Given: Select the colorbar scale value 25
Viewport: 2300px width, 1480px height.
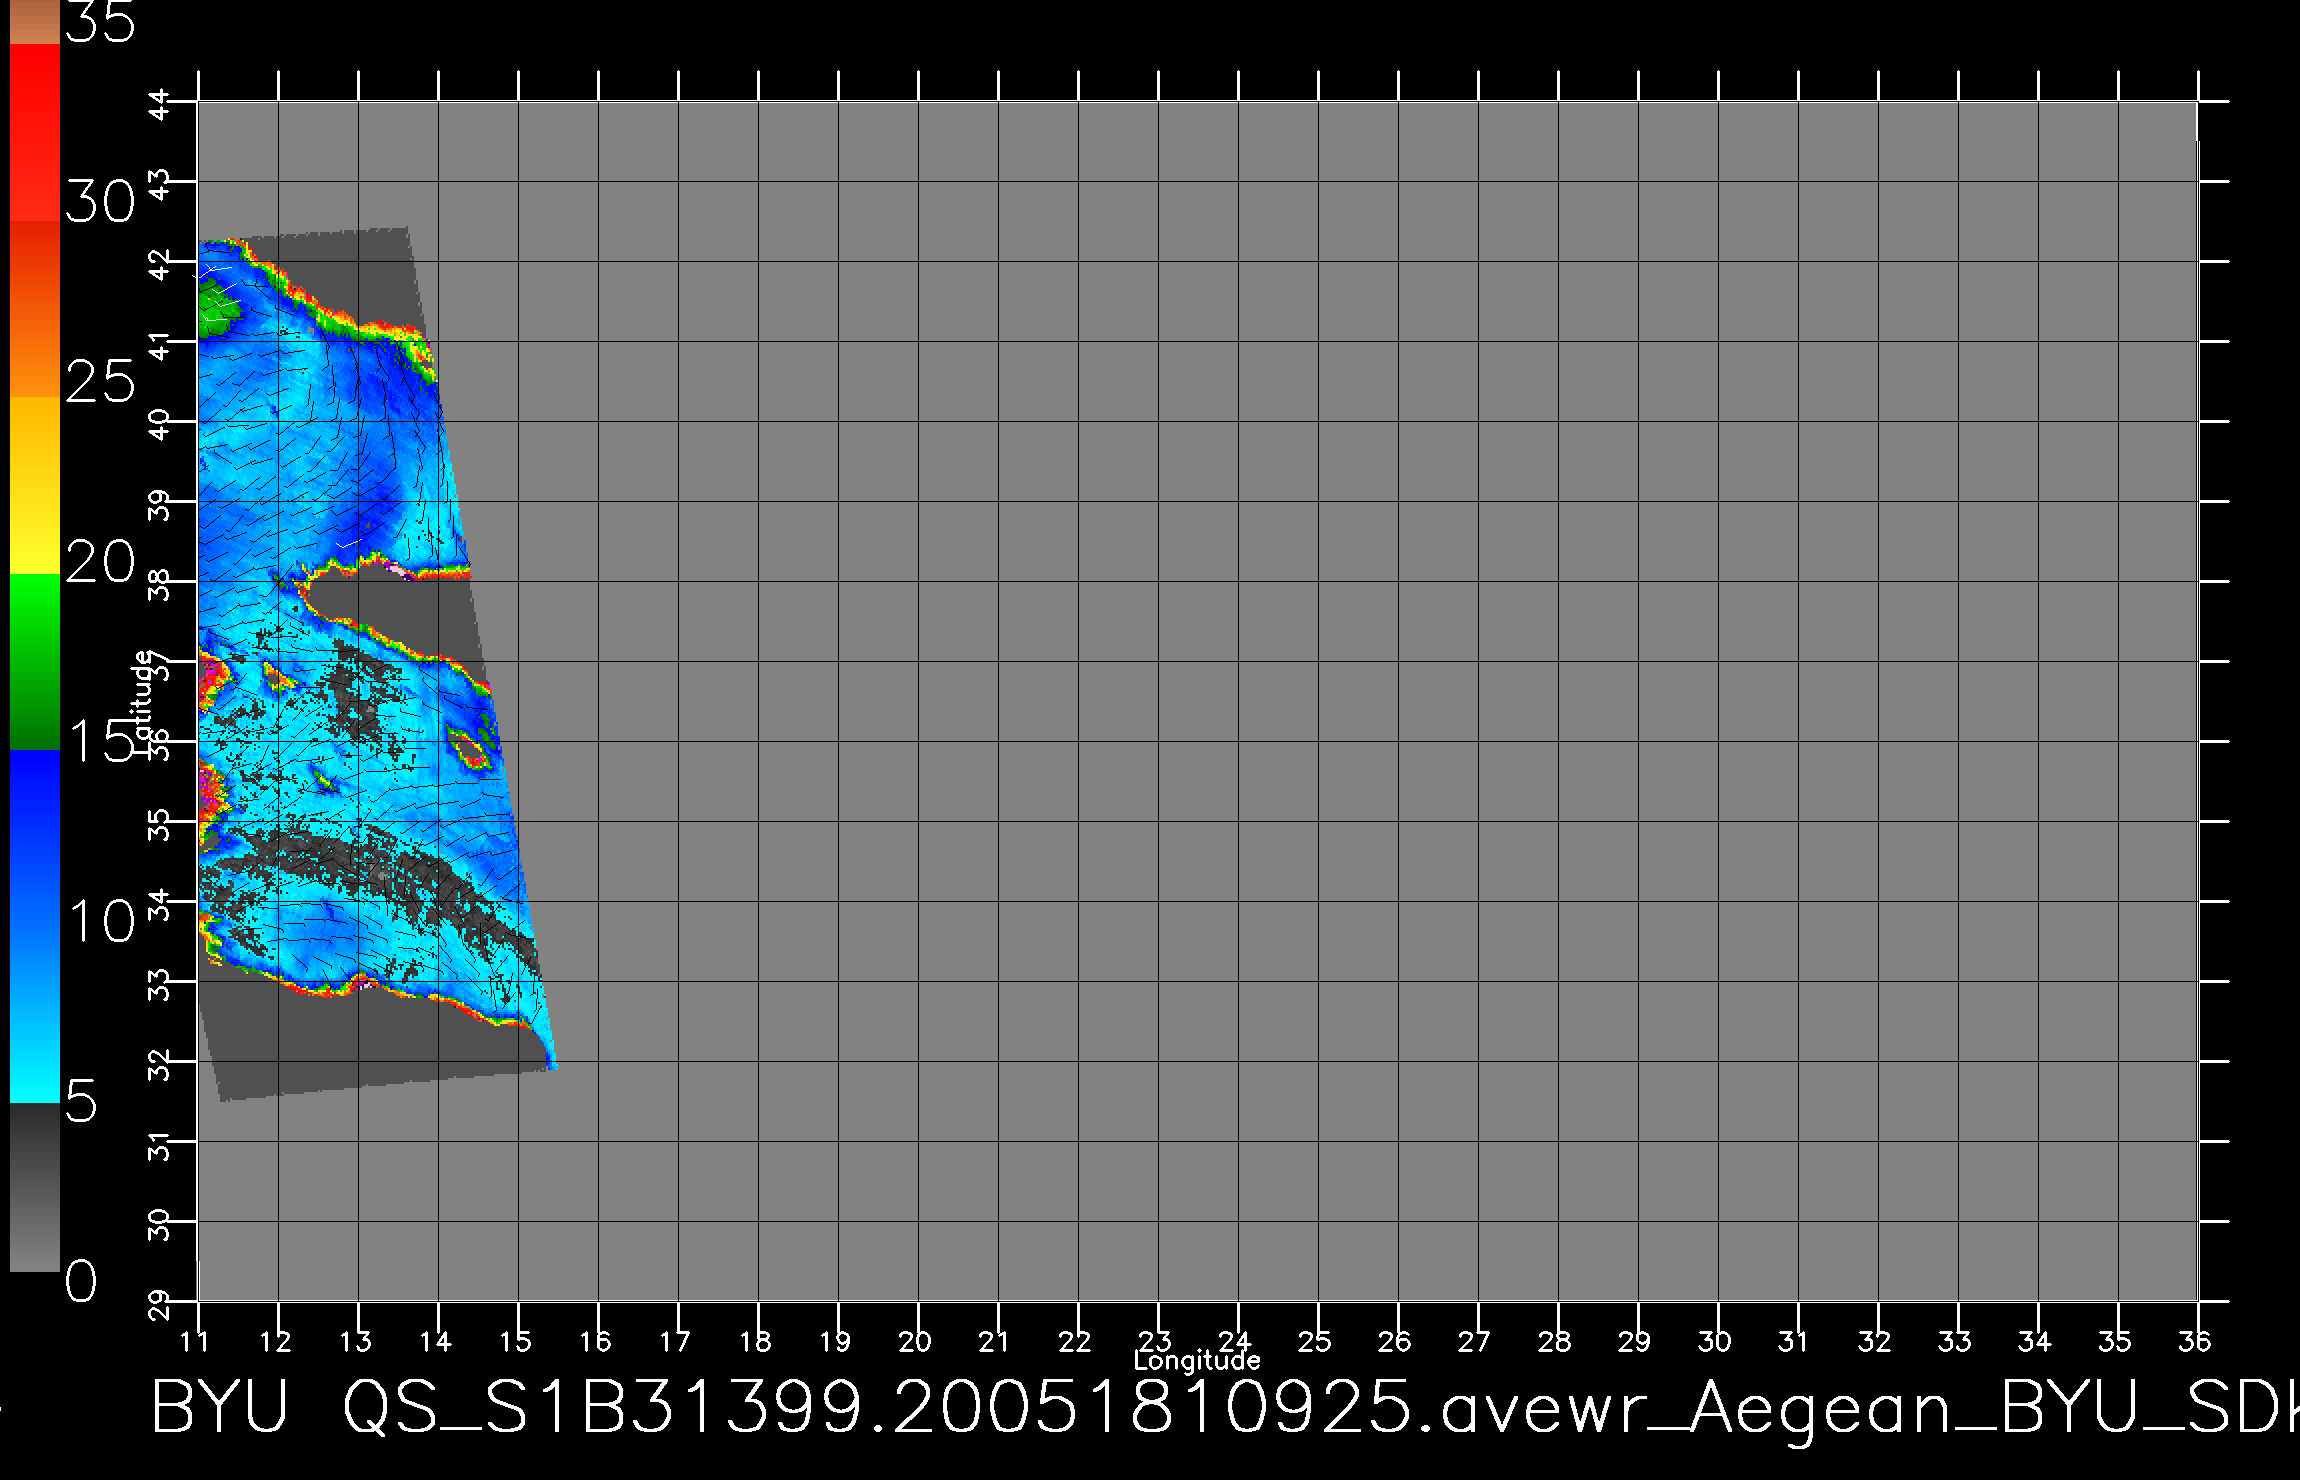Looking at the screenshot, I should [x=100, y=382].
